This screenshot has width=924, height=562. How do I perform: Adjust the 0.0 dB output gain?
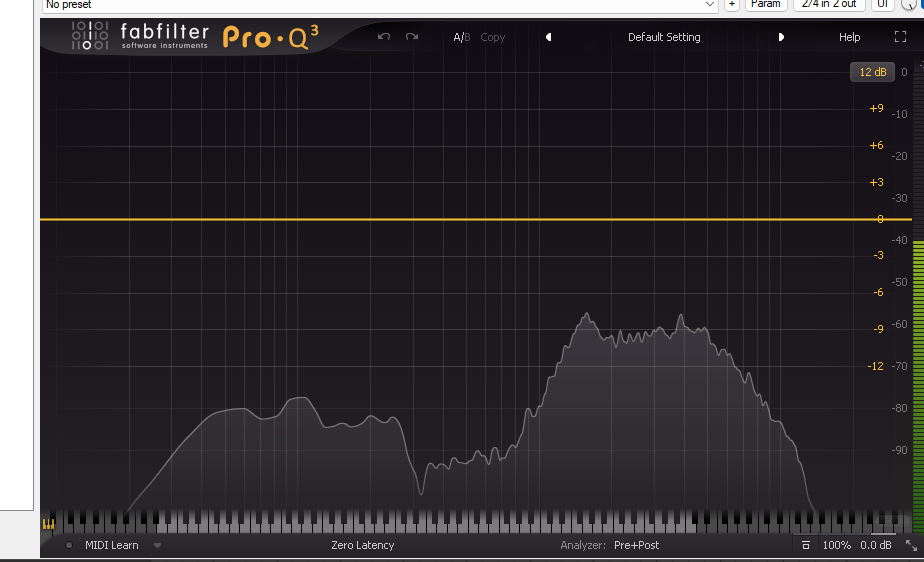876,546
